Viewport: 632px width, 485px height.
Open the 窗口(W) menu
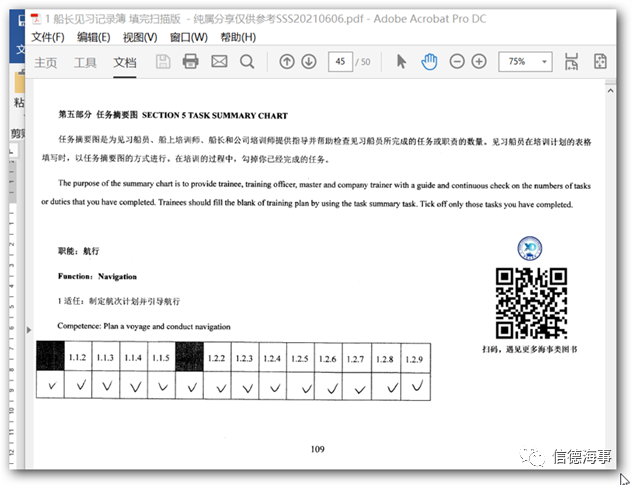[x=189, y=37]
